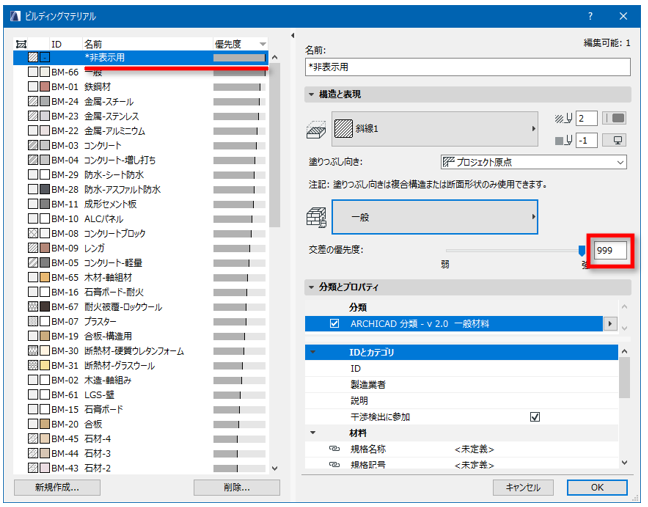Click the cut fill structure icon

tap(316, 129)
